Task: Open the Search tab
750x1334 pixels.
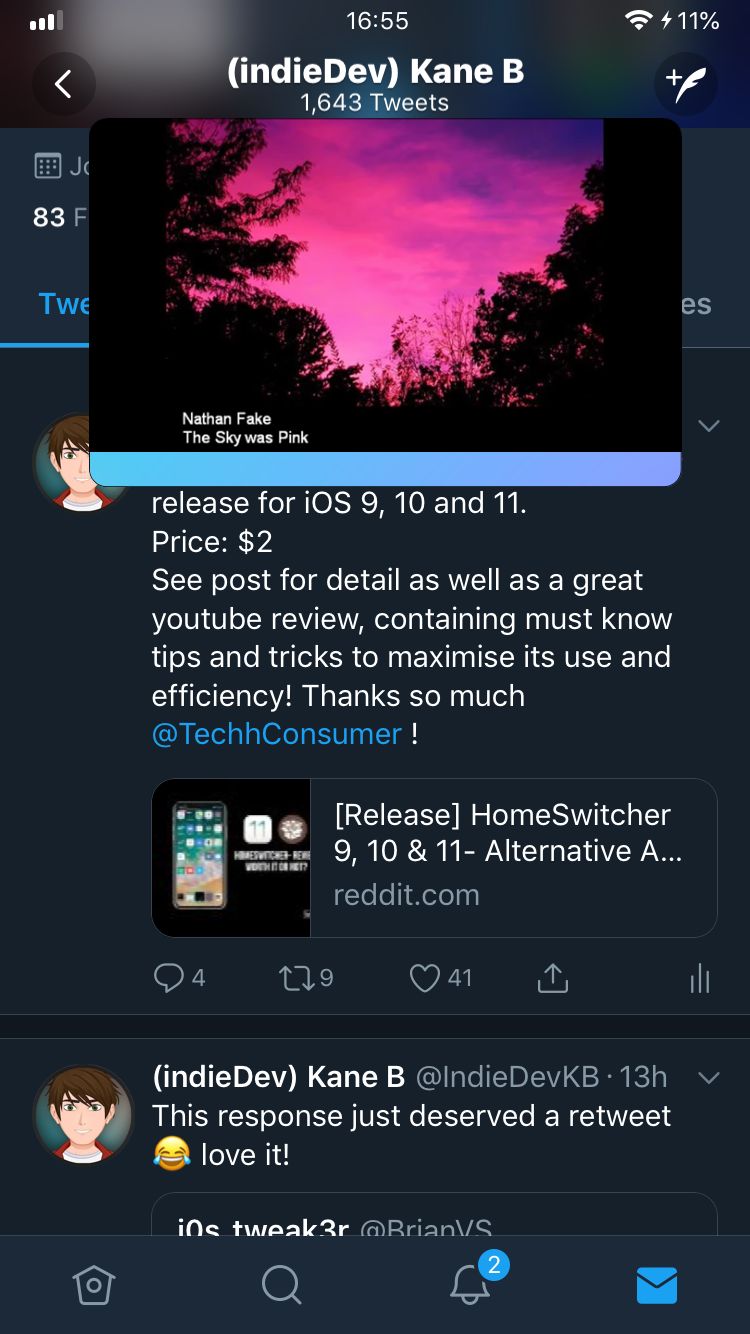Action: [281, 1284]
